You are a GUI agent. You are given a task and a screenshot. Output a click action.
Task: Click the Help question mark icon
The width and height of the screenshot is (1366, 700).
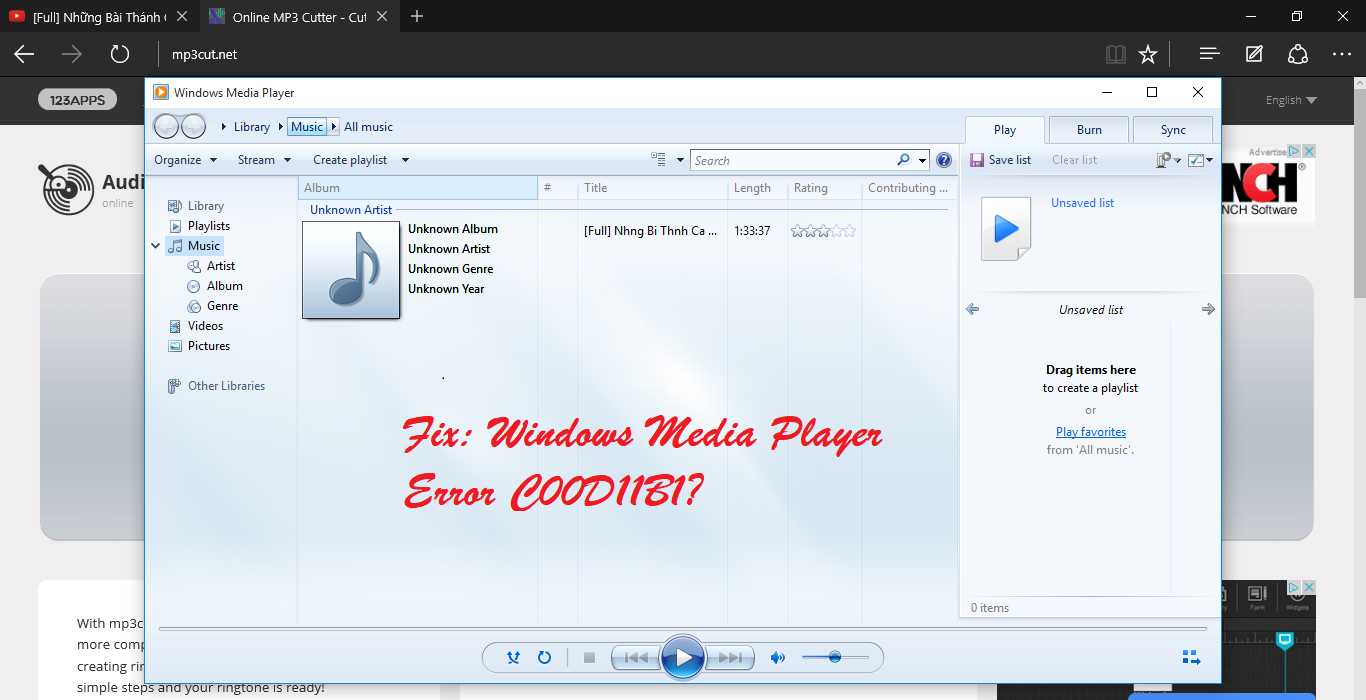tap(942, 160)
